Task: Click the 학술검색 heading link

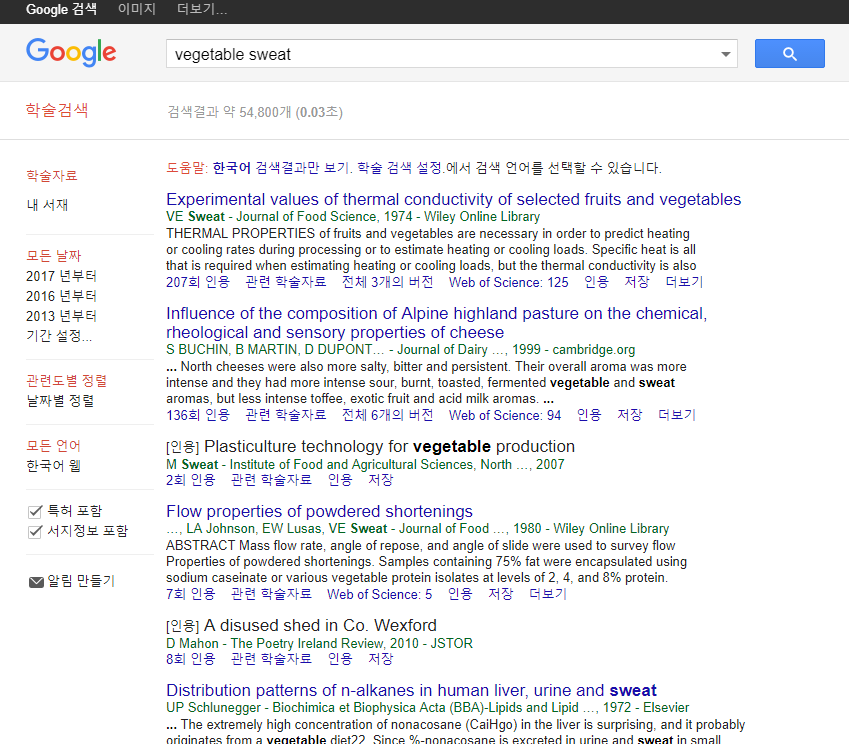Action: (x=57, y=110)
